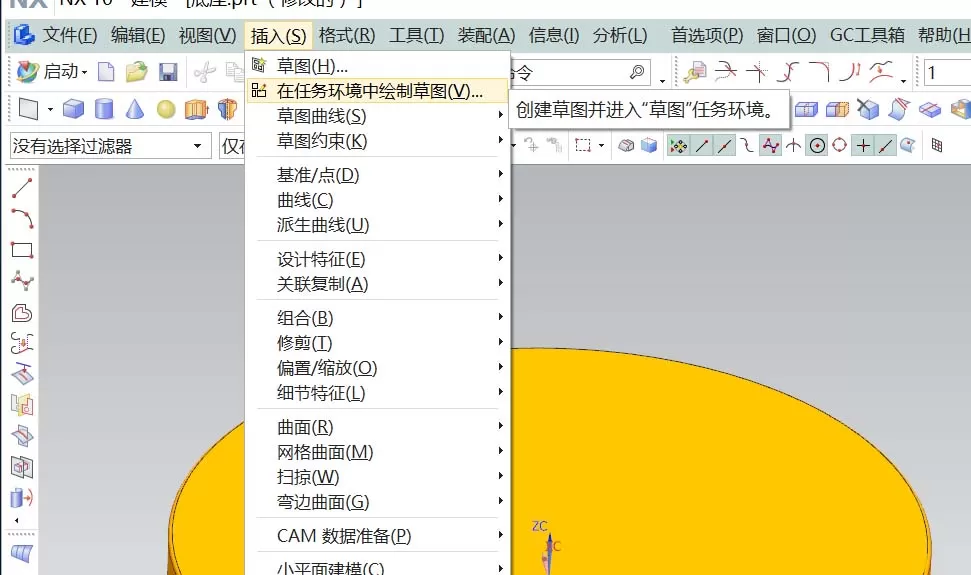This screenshot has height=575, width=971.
Task: Open the 格式(R) menu
Action: click(x=347, y=35)
